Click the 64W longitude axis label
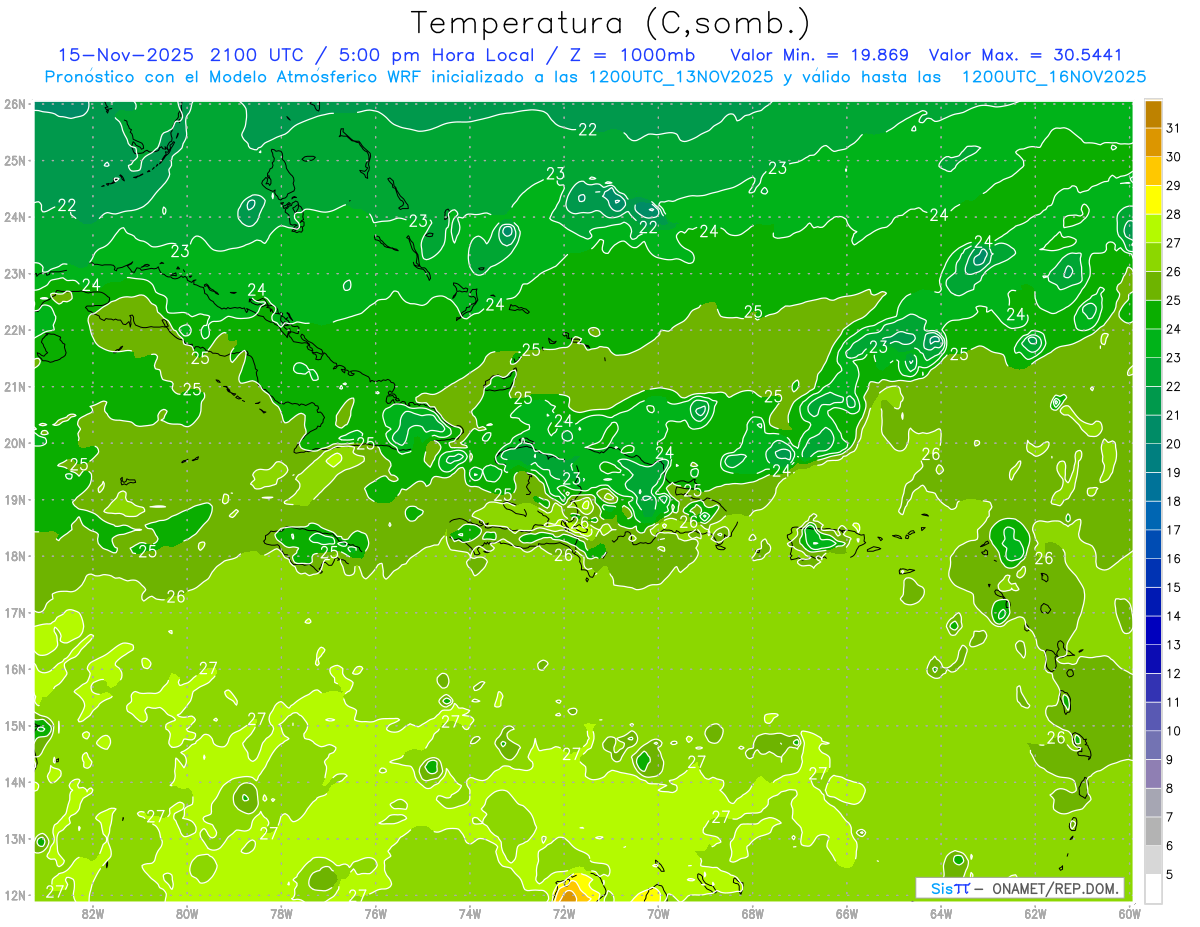 click(x=941, y=913)
